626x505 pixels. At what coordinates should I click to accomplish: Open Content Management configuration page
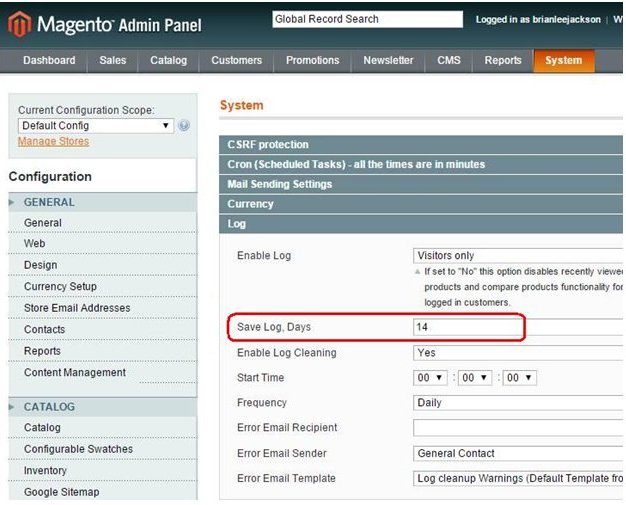pos(103,373)
